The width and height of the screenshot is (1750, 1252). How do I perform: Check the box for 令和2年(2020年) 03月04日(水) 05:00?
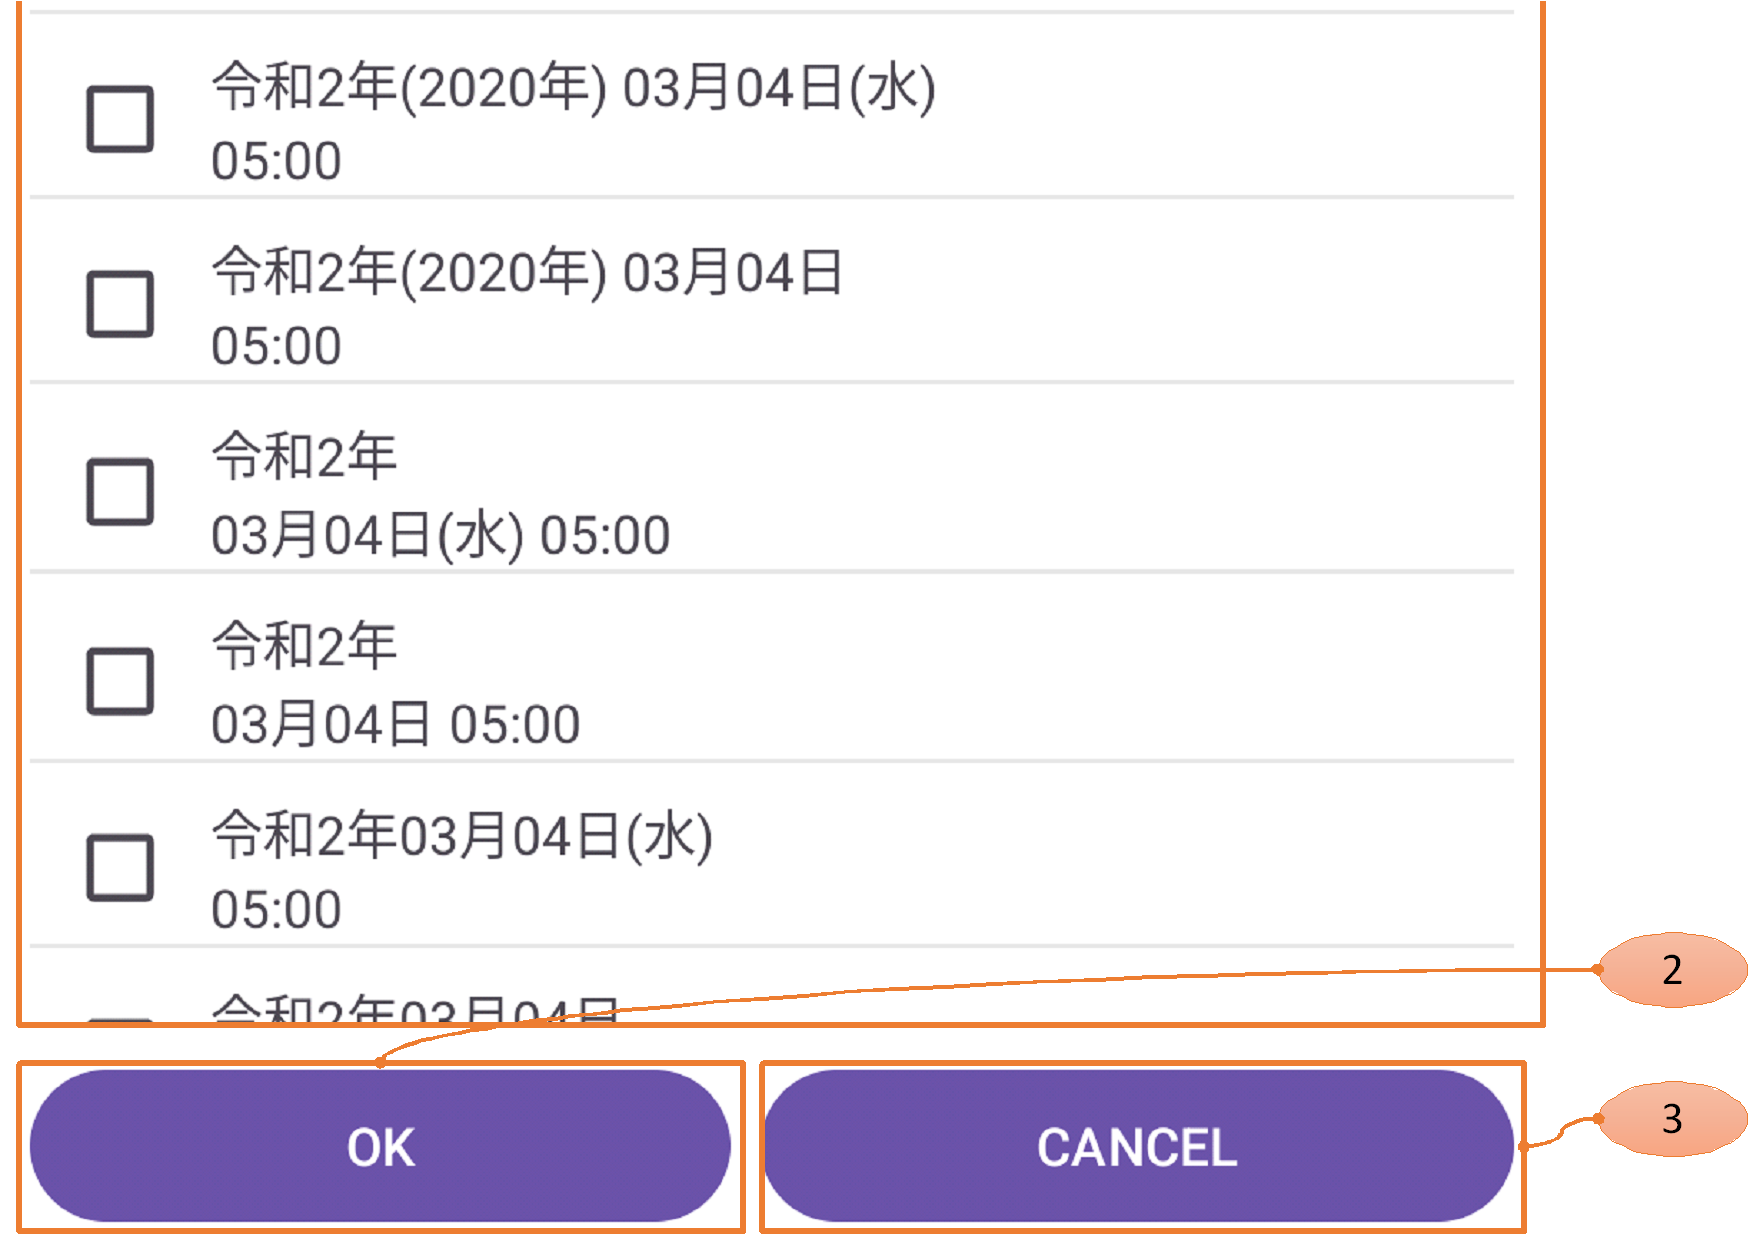pyautogui.click(x=120, y=119)
